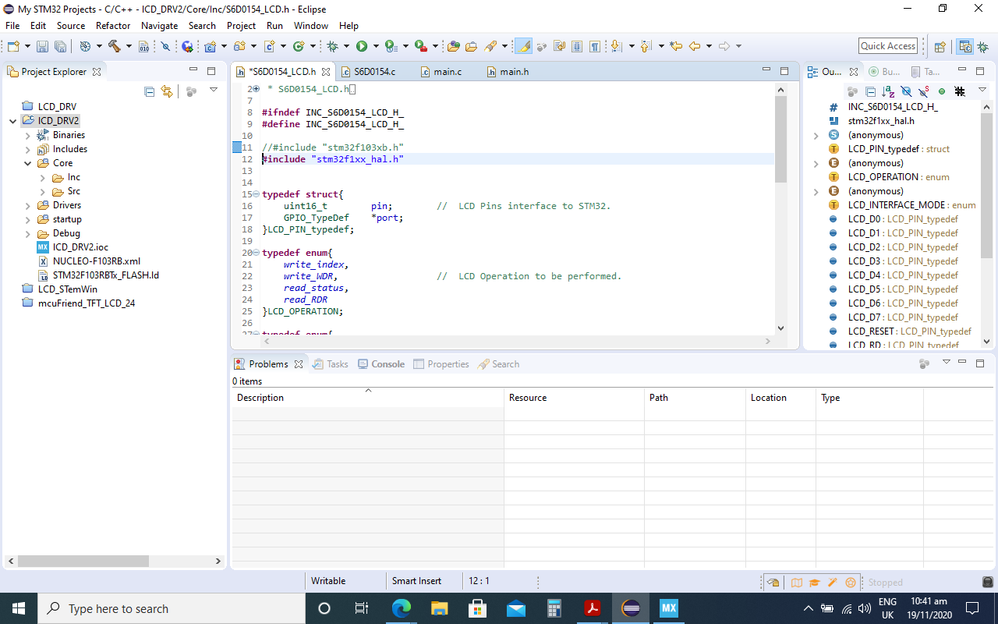This screenshot has width=998, height=624.
Task: Click the Open Perspective icon
Action: pyautogui.click(x=939, y=46)
